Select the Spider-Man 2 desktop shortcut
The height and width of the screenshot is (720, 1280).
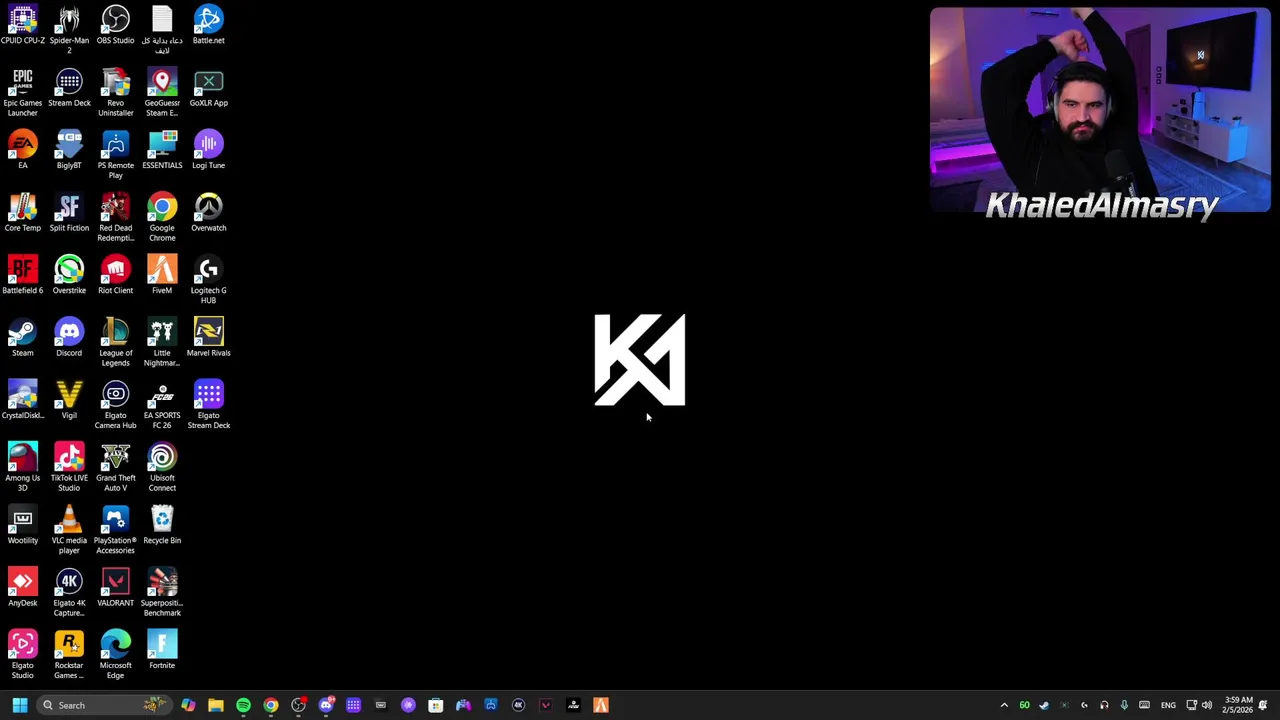[x=69, y=30]
